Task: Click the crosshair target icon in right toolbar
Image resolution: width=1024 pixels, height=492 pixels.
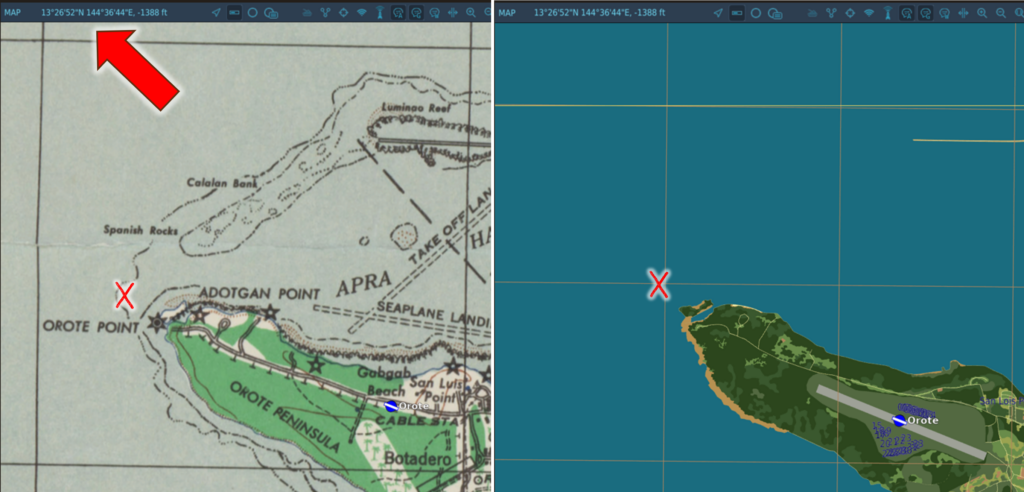Action: pos(850,13)
